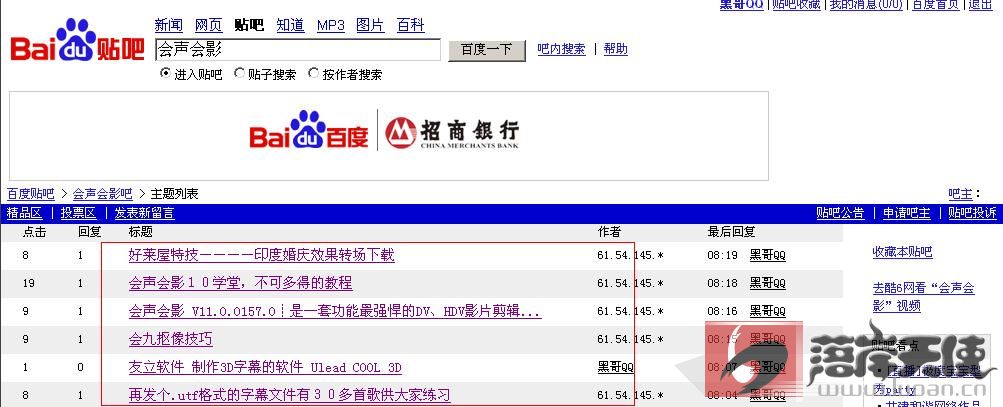The image size is (1003, 407).
Task: Go to 百度首页 at top
Action: (935, 4)
